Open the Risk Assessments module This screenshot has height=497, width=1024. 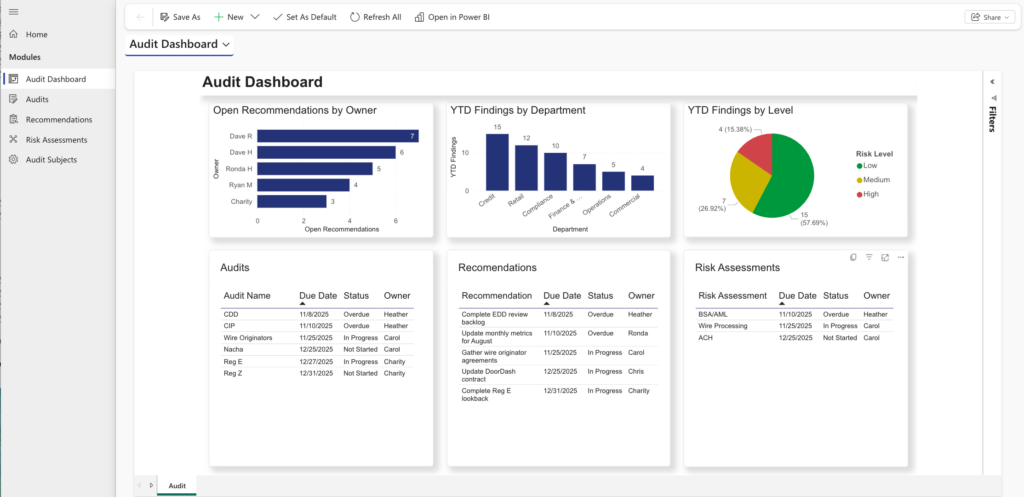click(56, 139)
